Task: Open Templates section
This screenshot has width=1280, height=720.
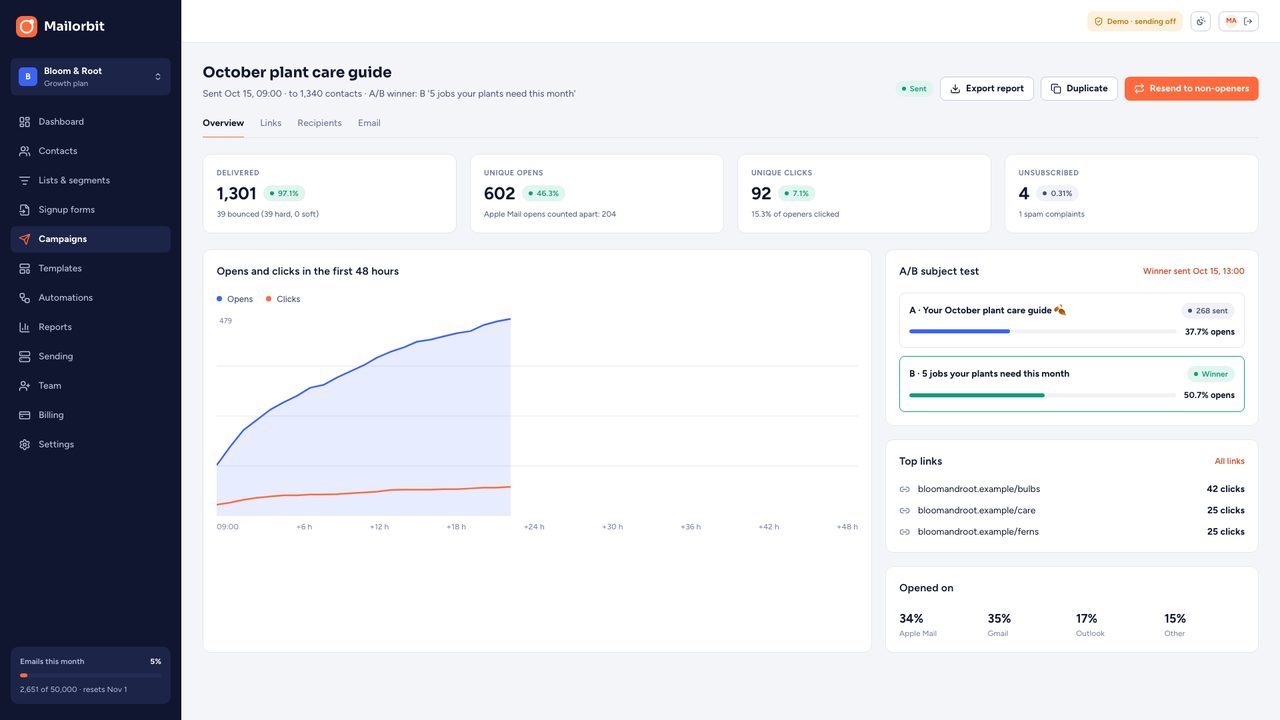Action: pyautogui.click(x=90, y=268)
